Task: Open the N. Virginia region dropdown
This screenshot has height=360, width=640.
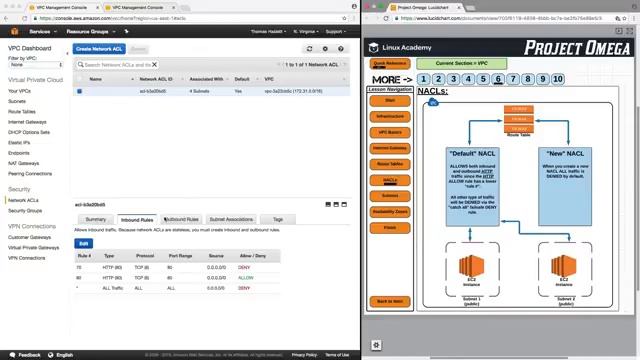Action: [x=306, y=31]
